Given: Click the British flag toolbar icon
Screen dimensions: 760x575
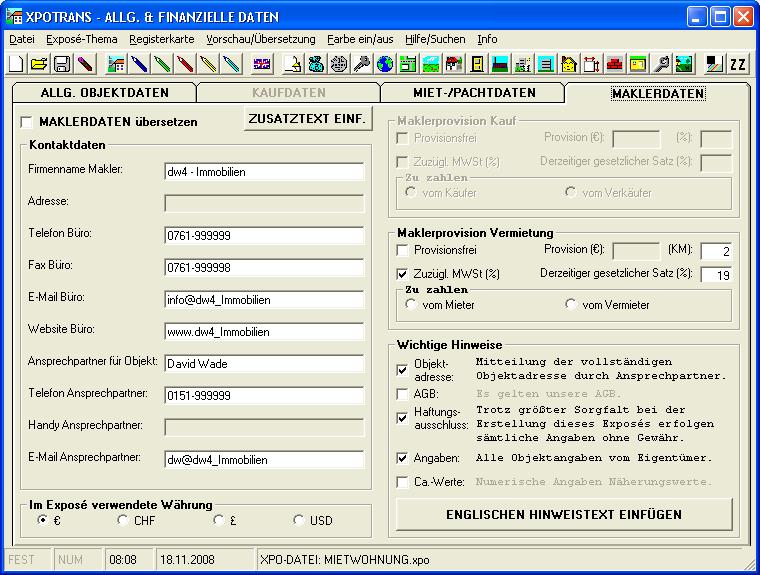Looking at the screenshot, I should (x=262, y=64).
